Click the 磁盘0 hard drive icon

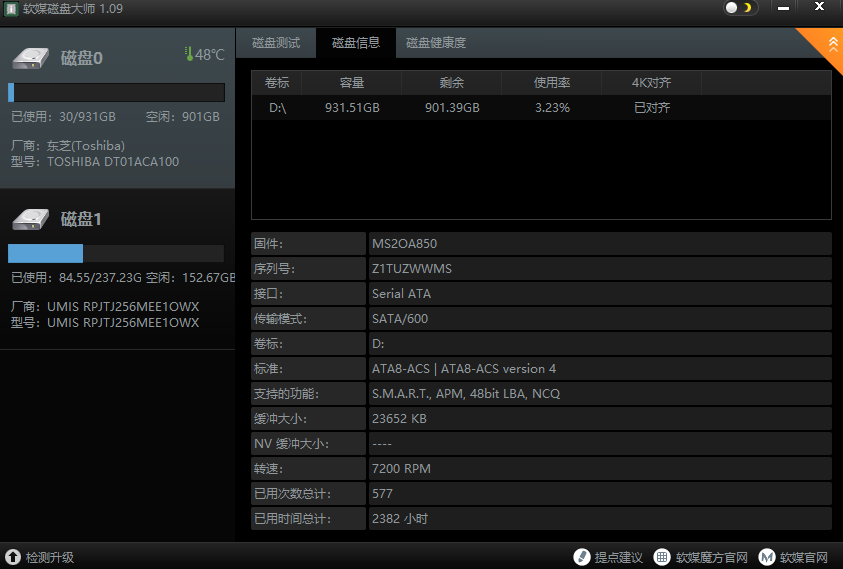click(x=31, y=57)
